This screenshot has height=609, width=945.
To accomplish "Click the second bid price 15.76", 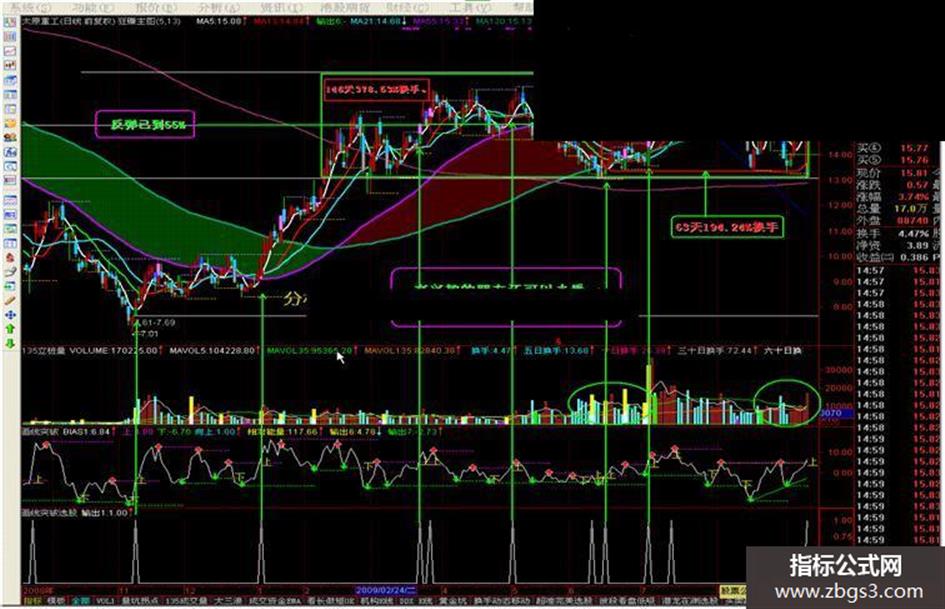I will pyautogui.click(x=914, y=160).
